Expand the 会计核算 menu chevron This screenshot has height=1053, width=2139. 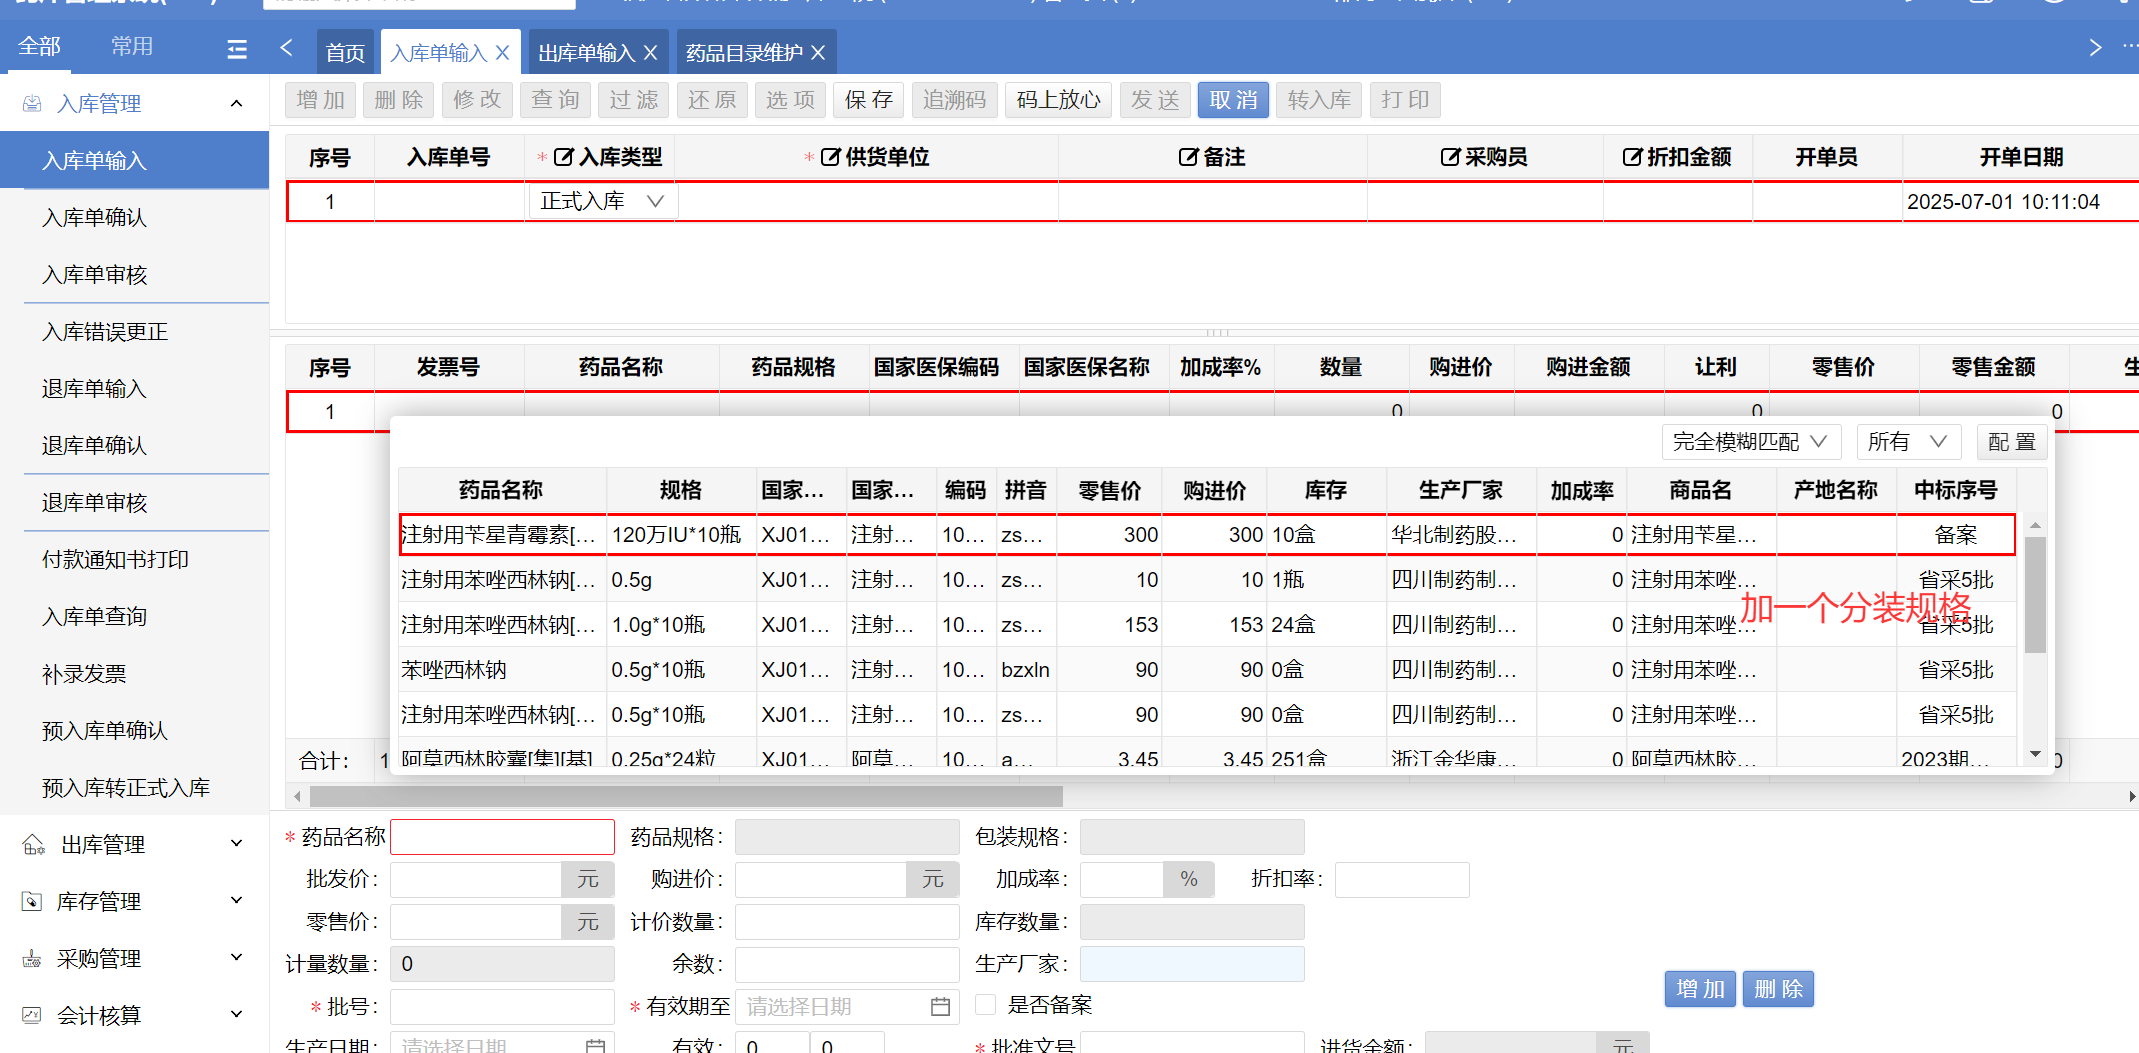(x=237, y=1015)
